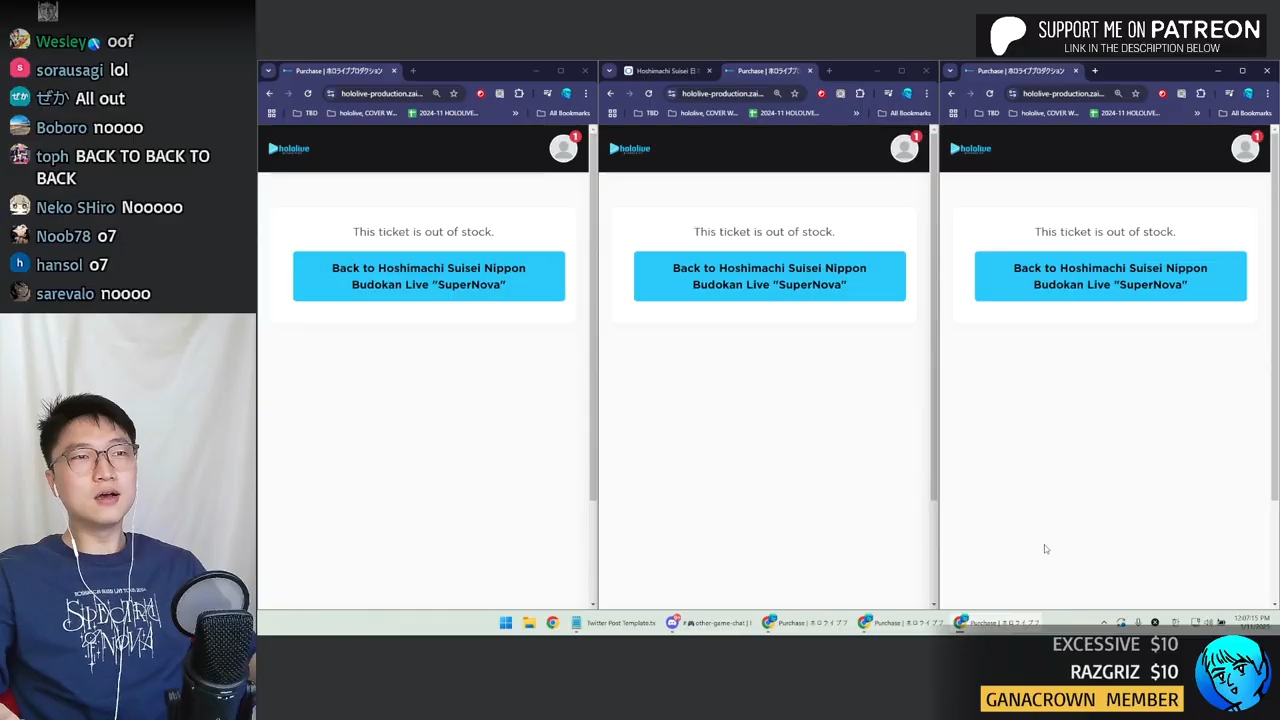Open the zoom magnifier in the right window's address bar
The width and height of the screenshot is (1280, 720).
[1118, 93]
